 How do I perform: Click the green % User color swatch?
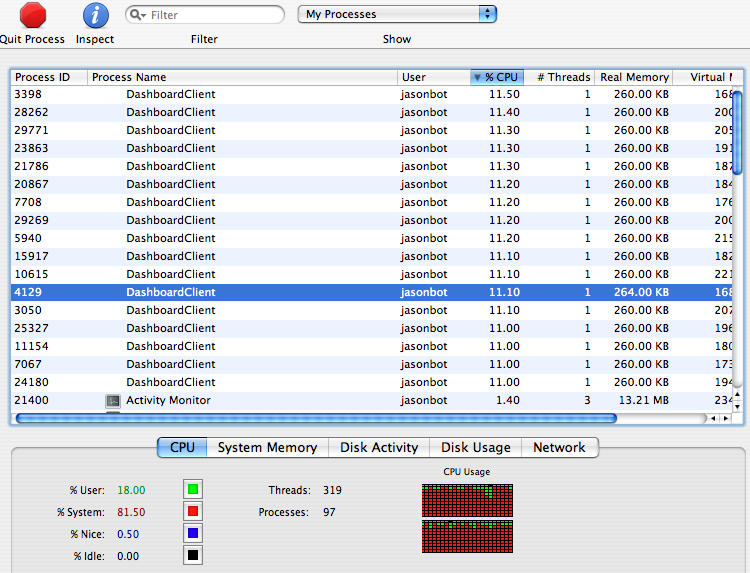pos(193,489)
